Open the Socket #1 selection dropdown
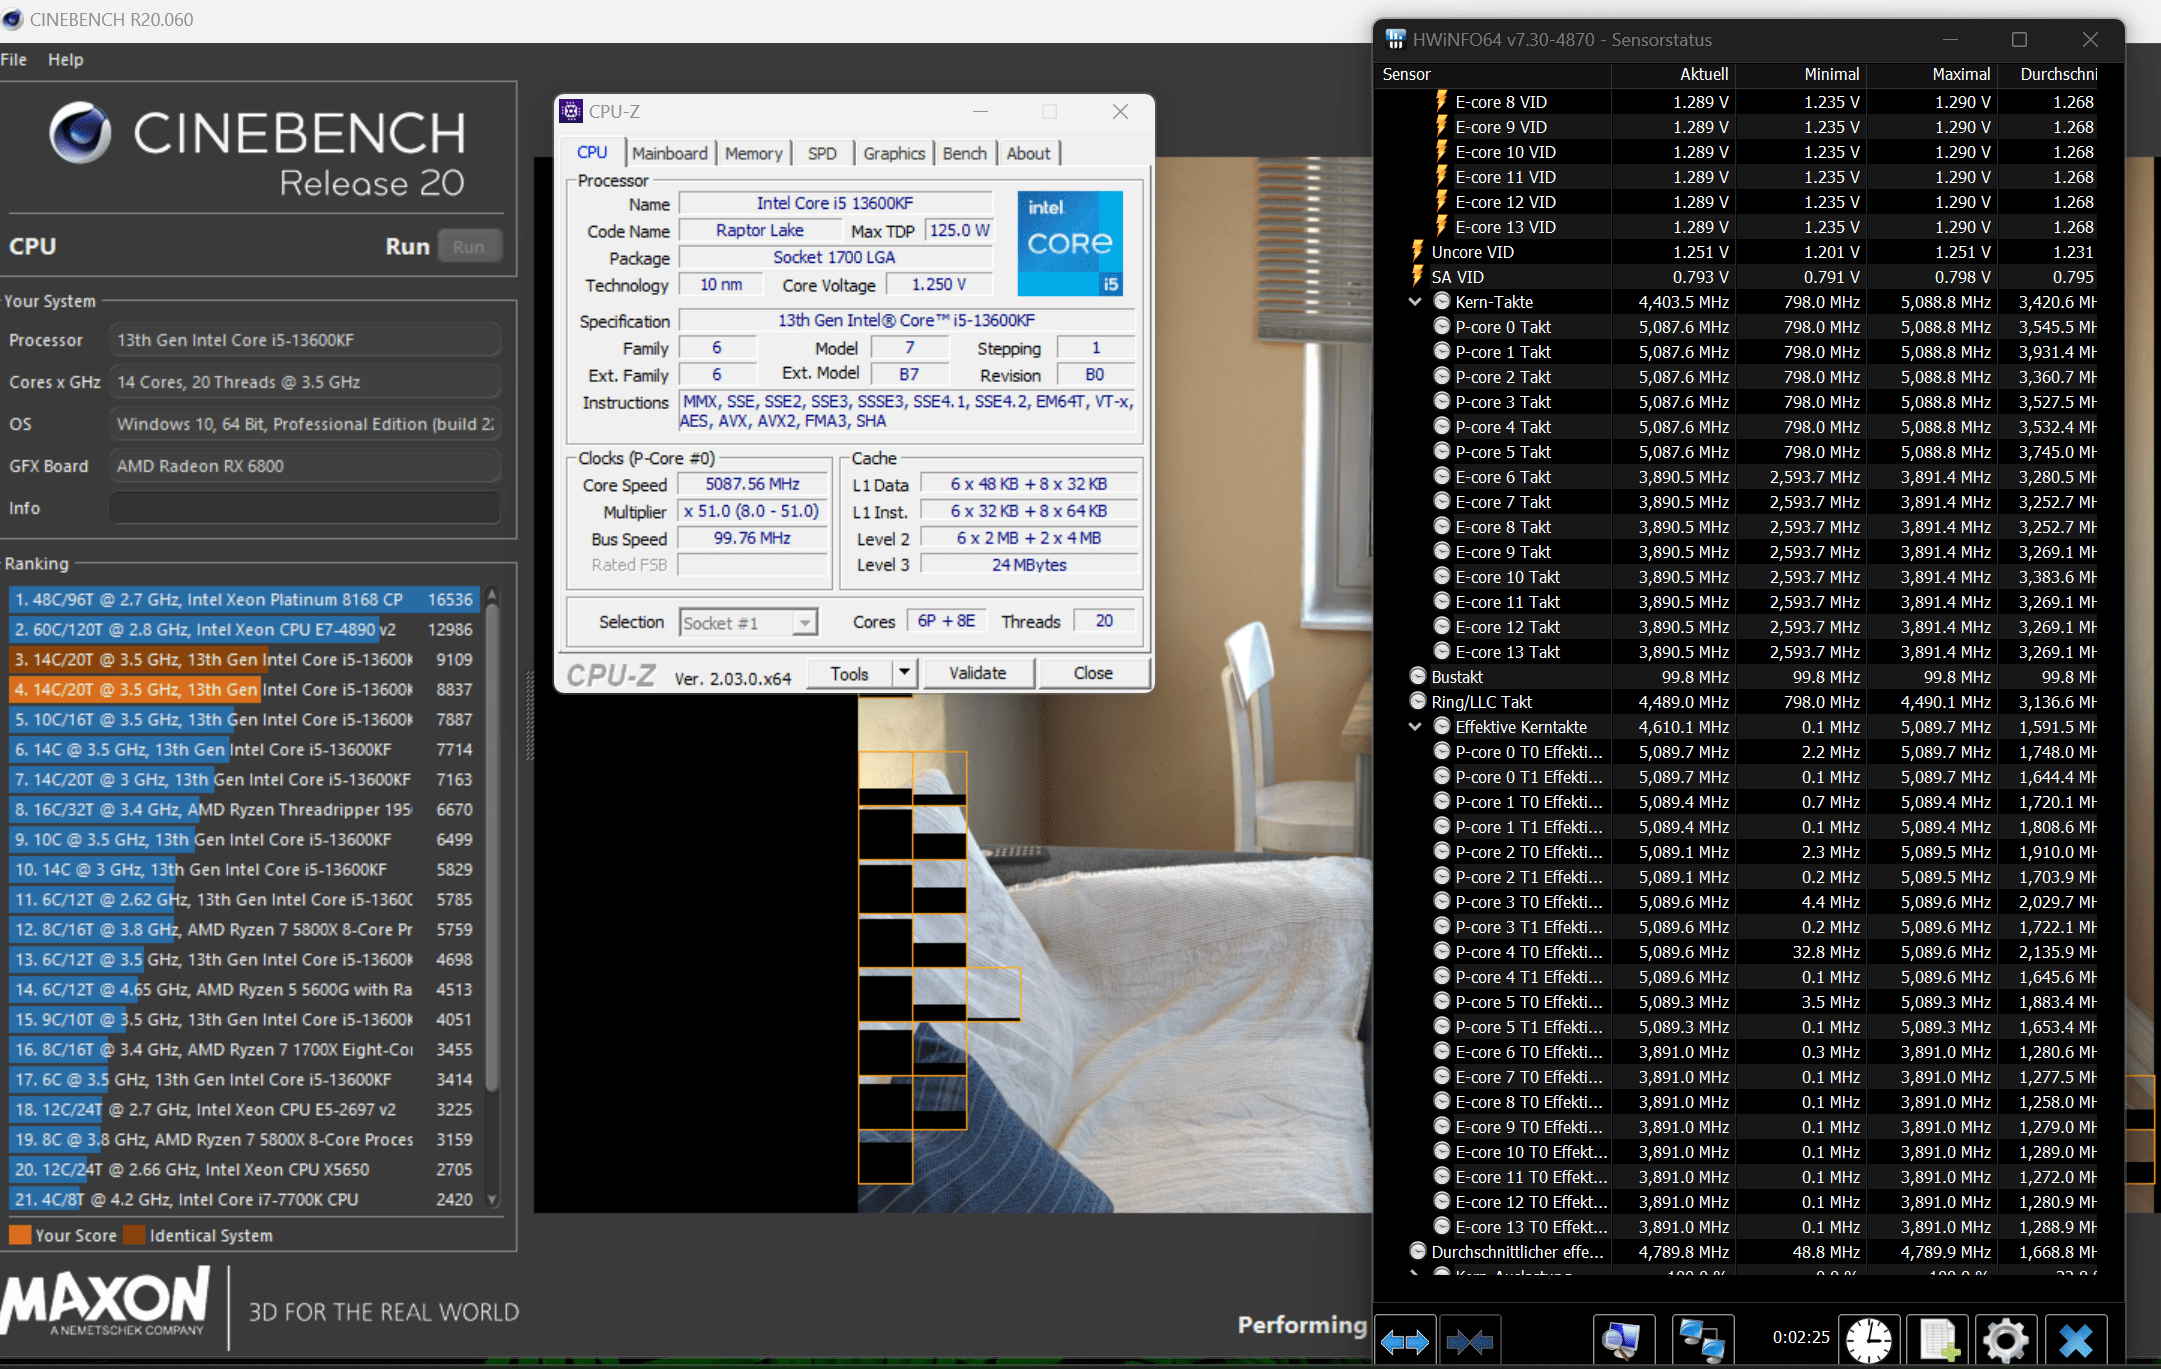 click(804, 623)
